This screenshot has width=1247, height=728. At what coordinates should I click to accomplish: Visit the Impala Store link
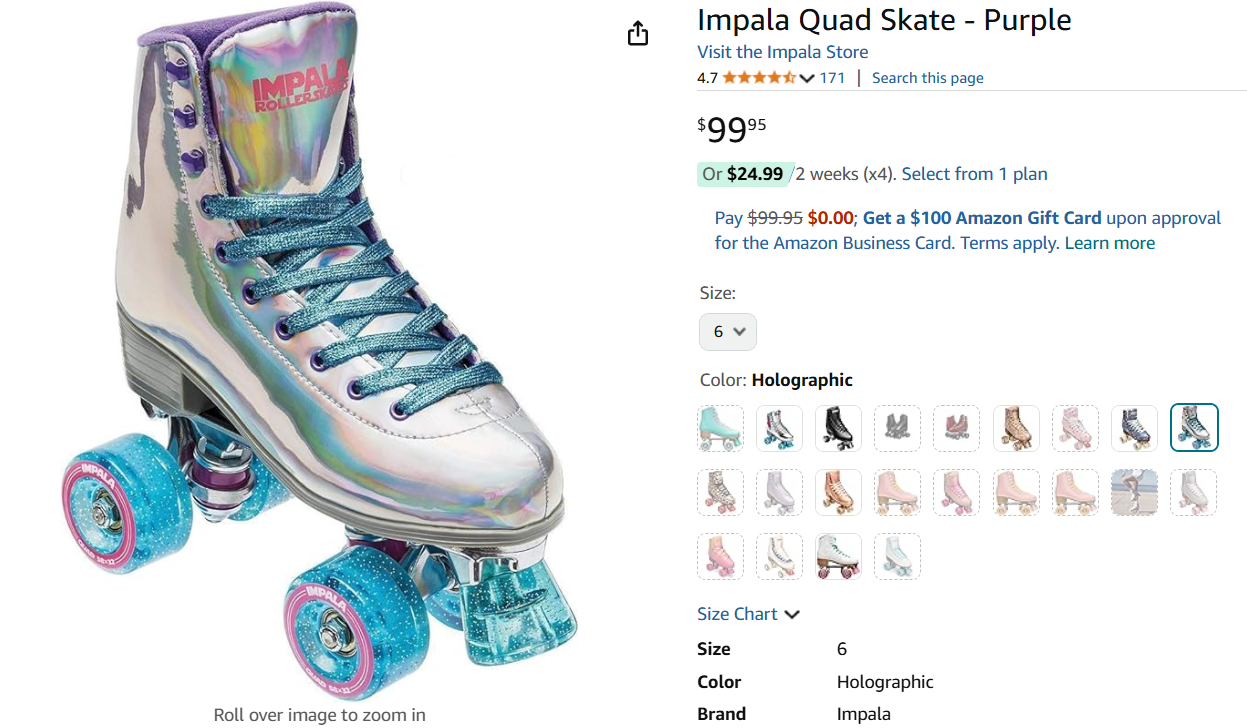(782, 52)
